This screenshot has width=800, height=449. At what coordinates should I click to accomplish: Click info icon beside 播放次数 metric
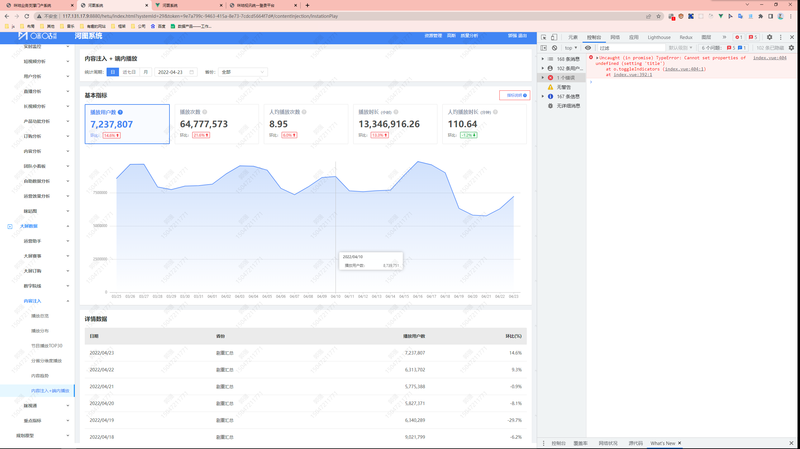[205, 112]
